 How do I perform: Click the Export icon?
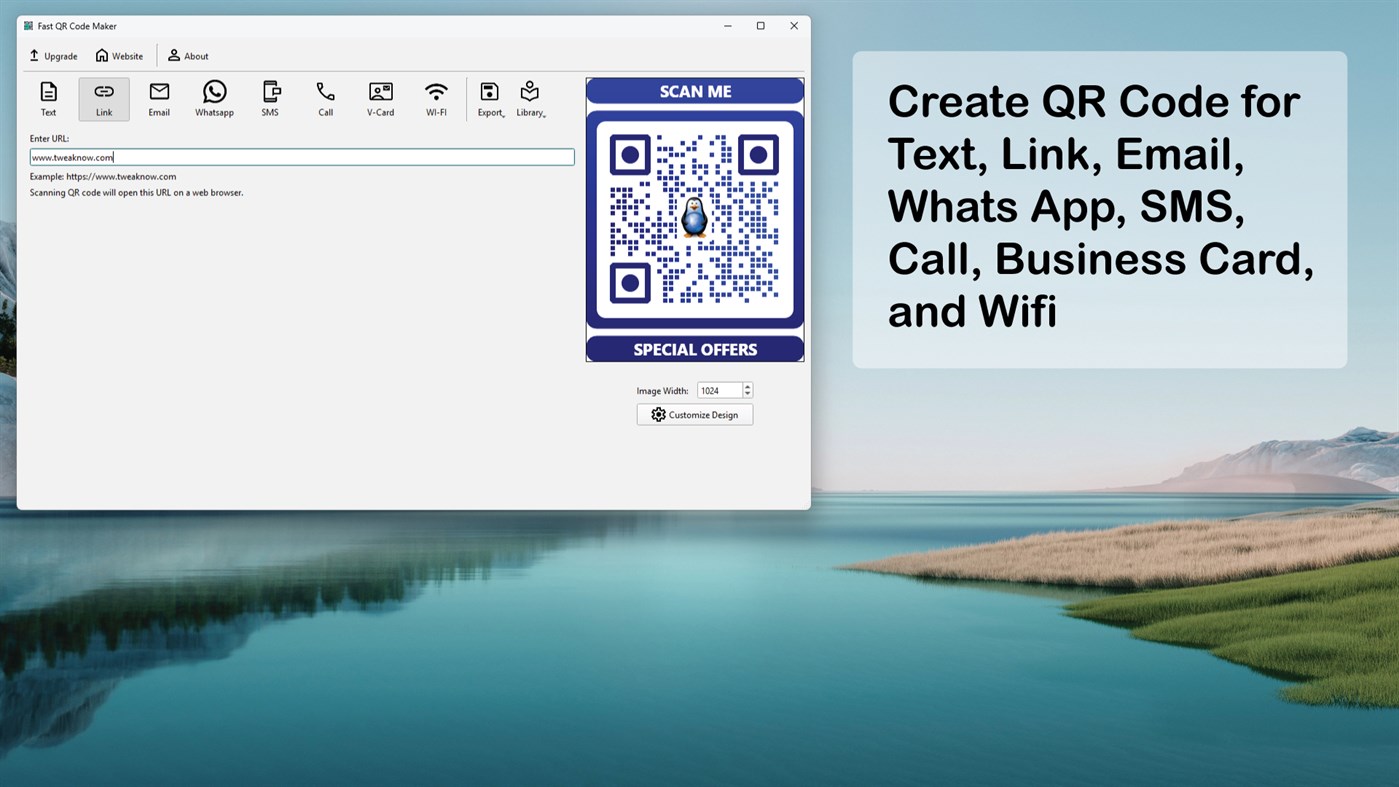(x=489, y=92)
